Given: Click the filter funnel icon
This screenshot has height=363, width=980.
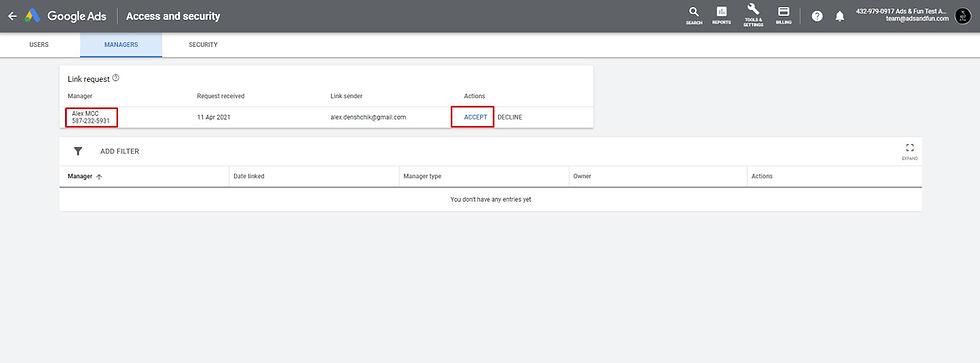Looking at the screenshot, I should tap(78, 151).
